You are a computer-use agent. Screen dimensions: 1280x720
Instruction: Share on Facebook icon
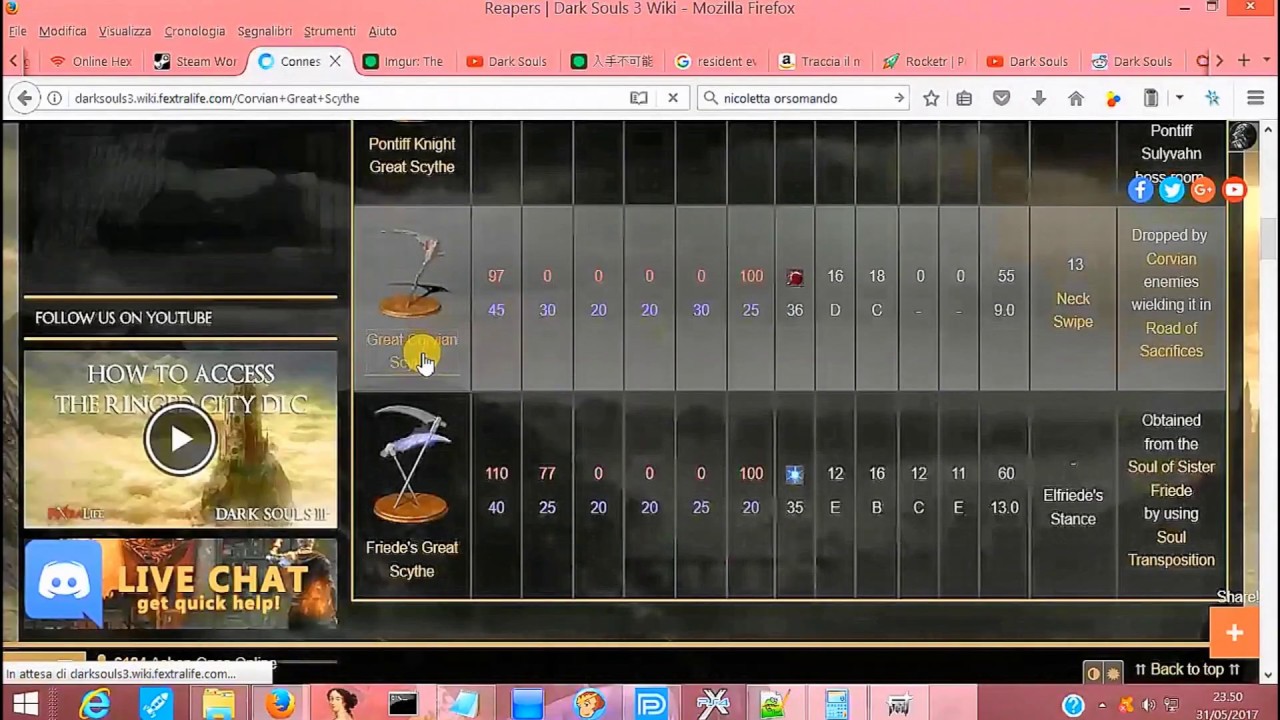click(1141, 189)
